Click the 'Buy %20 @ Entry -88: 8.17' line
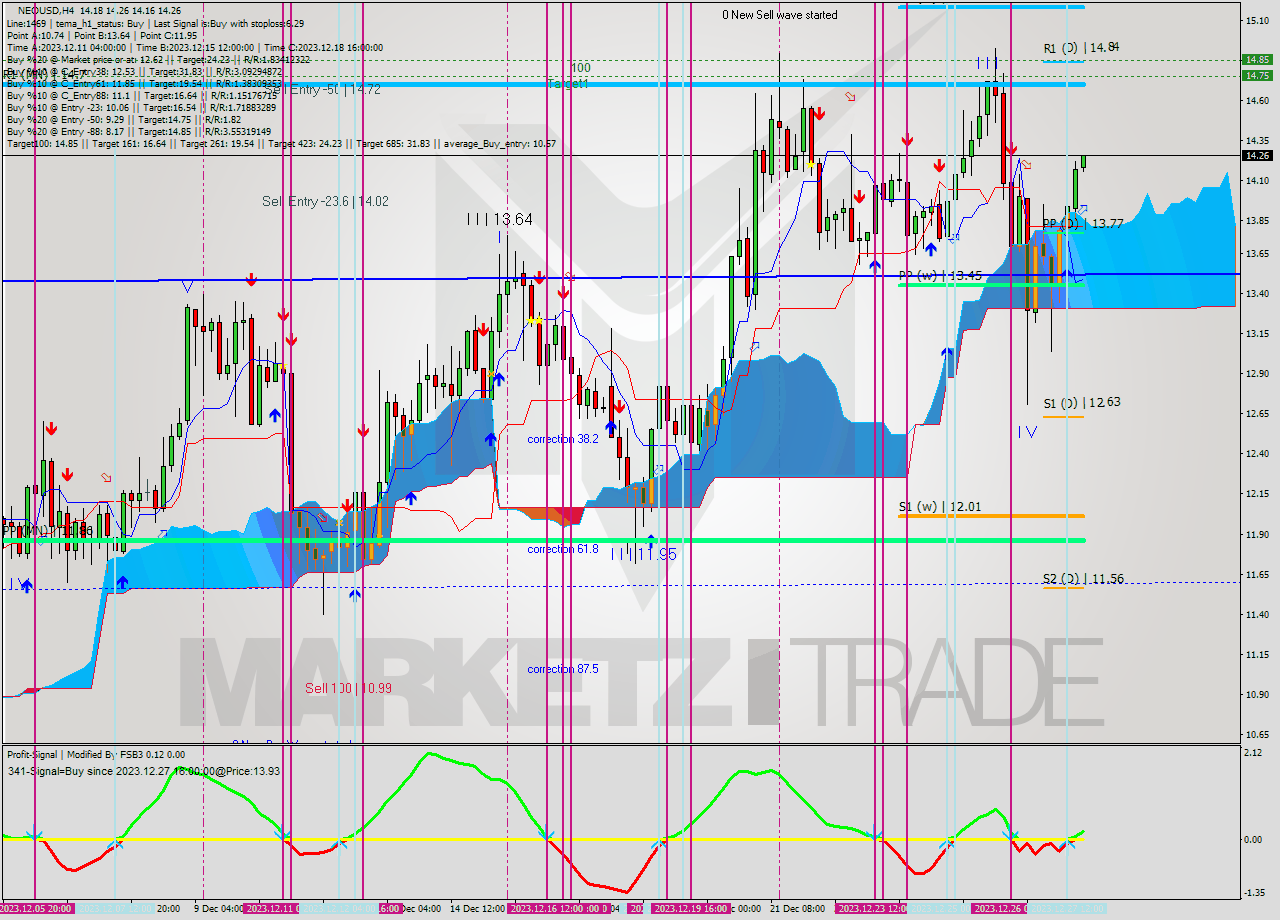This screenshot has height=920, width=1280. click(138, 131)
